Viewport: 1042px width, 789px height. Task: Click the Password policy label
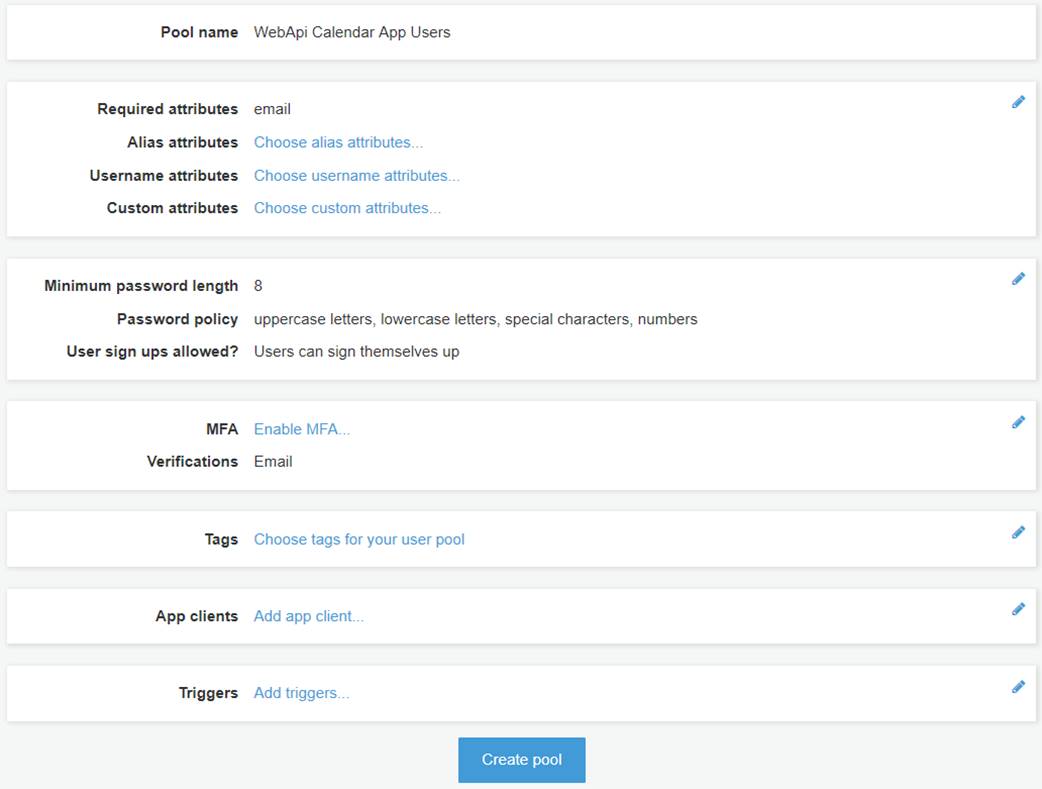177,319
